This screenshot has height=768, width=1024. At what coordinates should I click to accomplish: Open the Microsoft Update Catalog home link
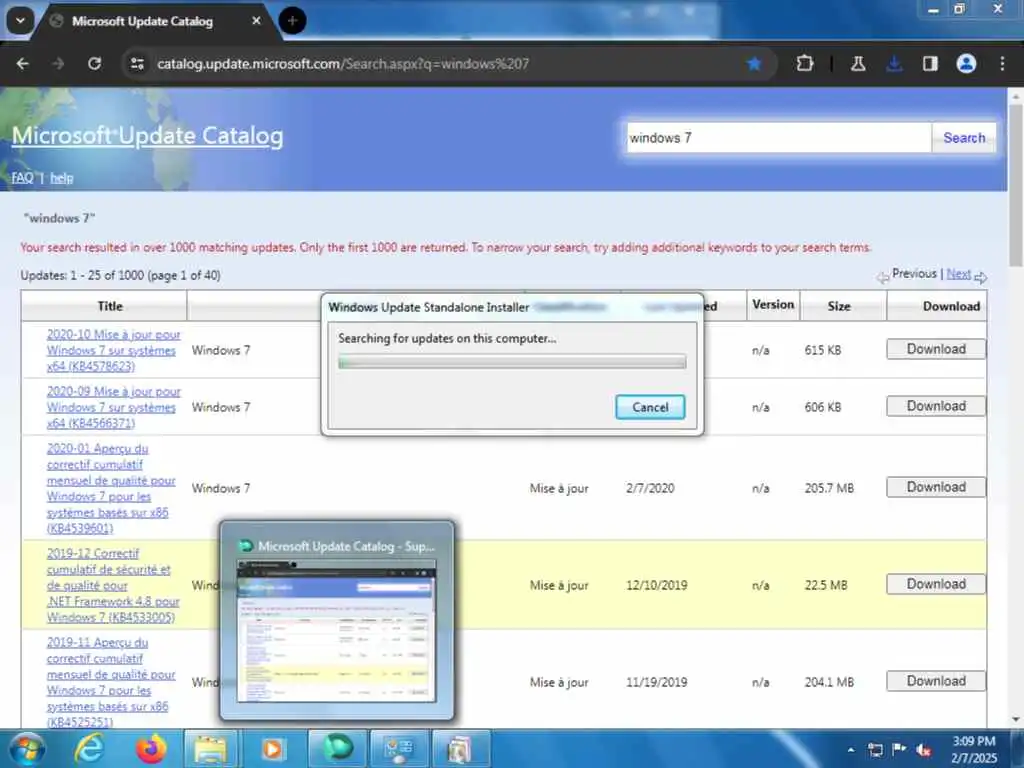click(148, 136)
